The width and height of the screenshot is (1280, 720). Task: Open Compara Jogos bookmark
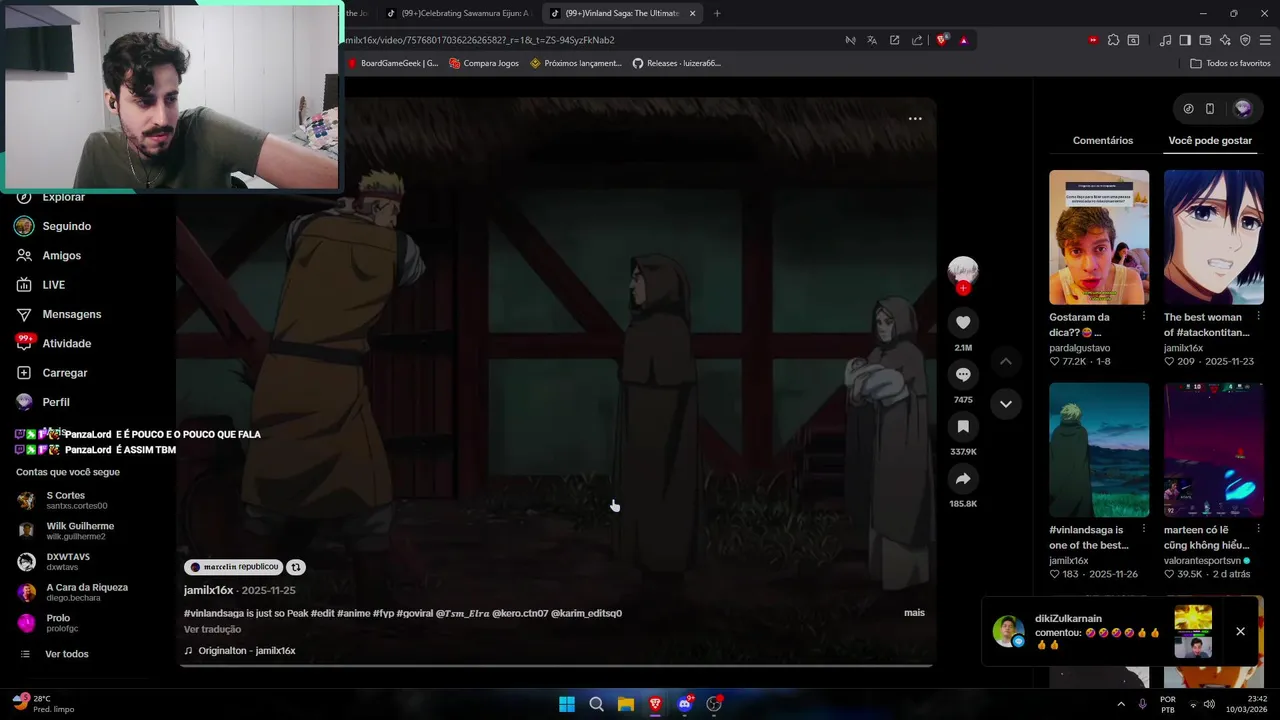point(484,63)
